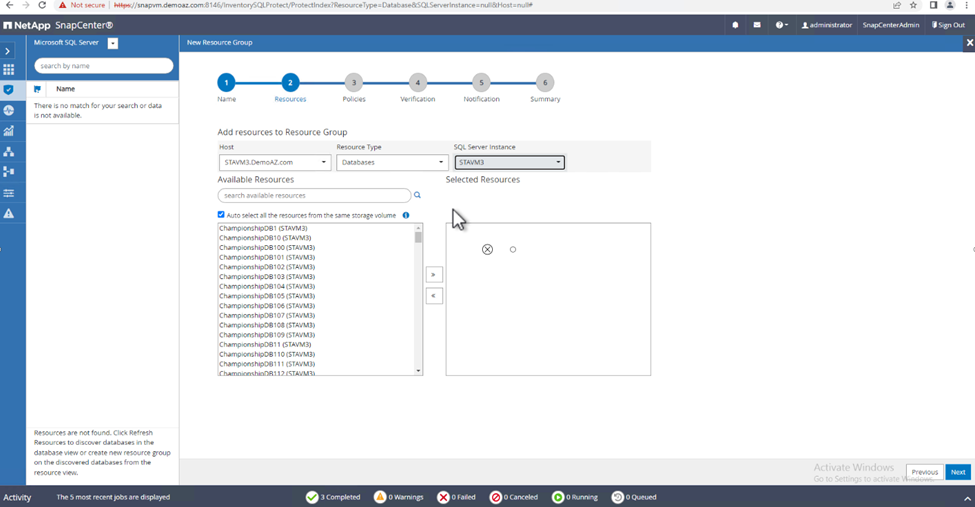Screen dimensions: 975x507
Task: Open the Resource Type Databases dropdown
Action: (x=392, y=162)
